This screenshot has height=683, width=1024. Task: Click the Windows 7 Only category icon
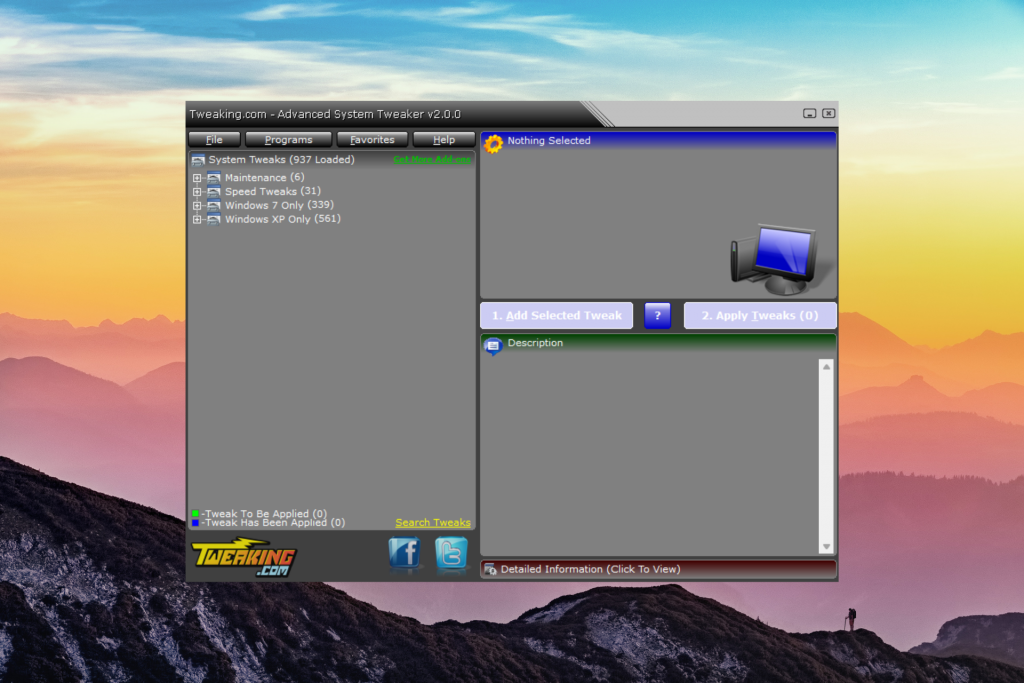[x=214, y=205]
